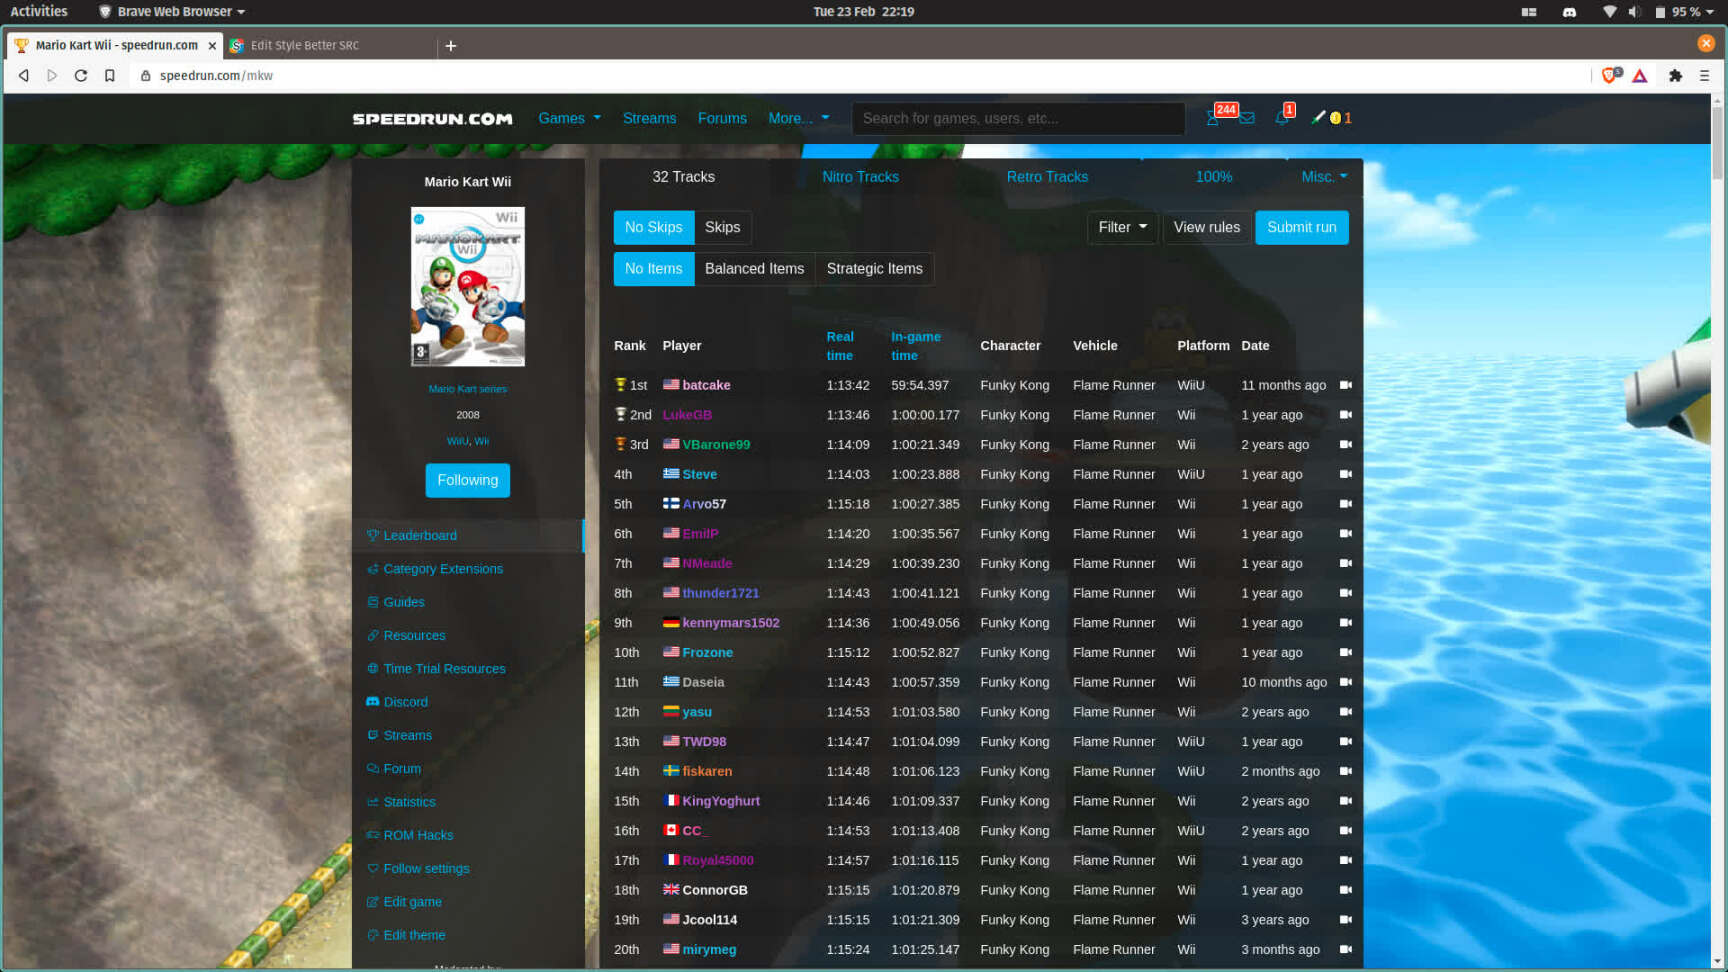Select the No Items option
1728x972 pixels.
tap(654, 269)
